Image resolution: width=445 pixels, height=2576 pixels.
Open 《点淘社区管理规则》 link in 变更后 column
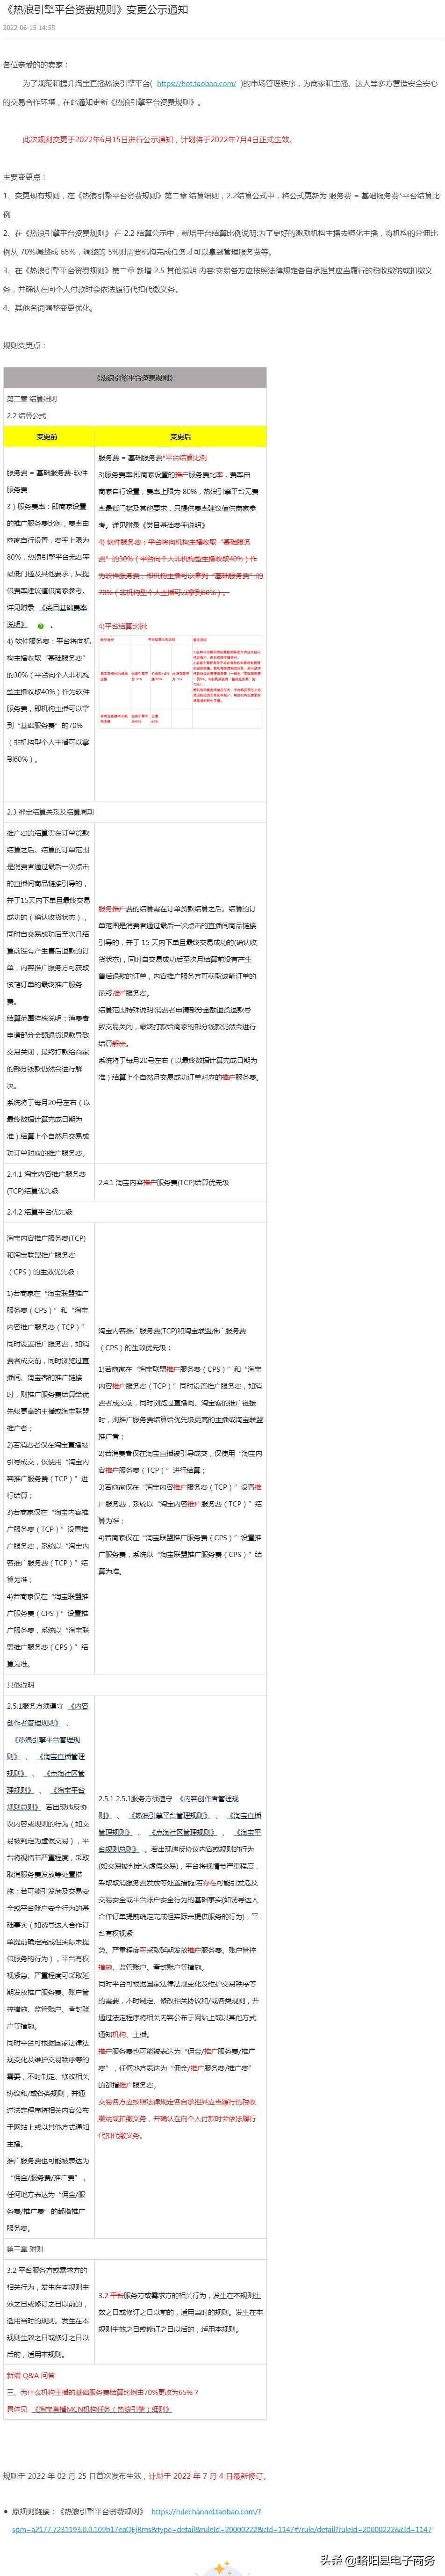click(x=182, y=1832)
